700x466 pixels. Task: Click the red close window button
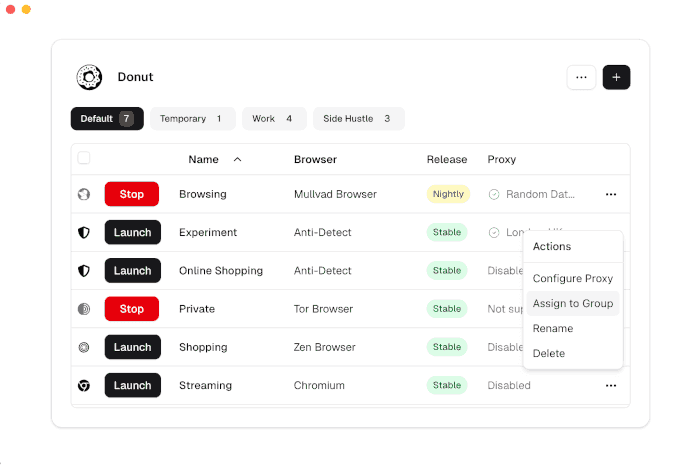[x=11, y=9]
